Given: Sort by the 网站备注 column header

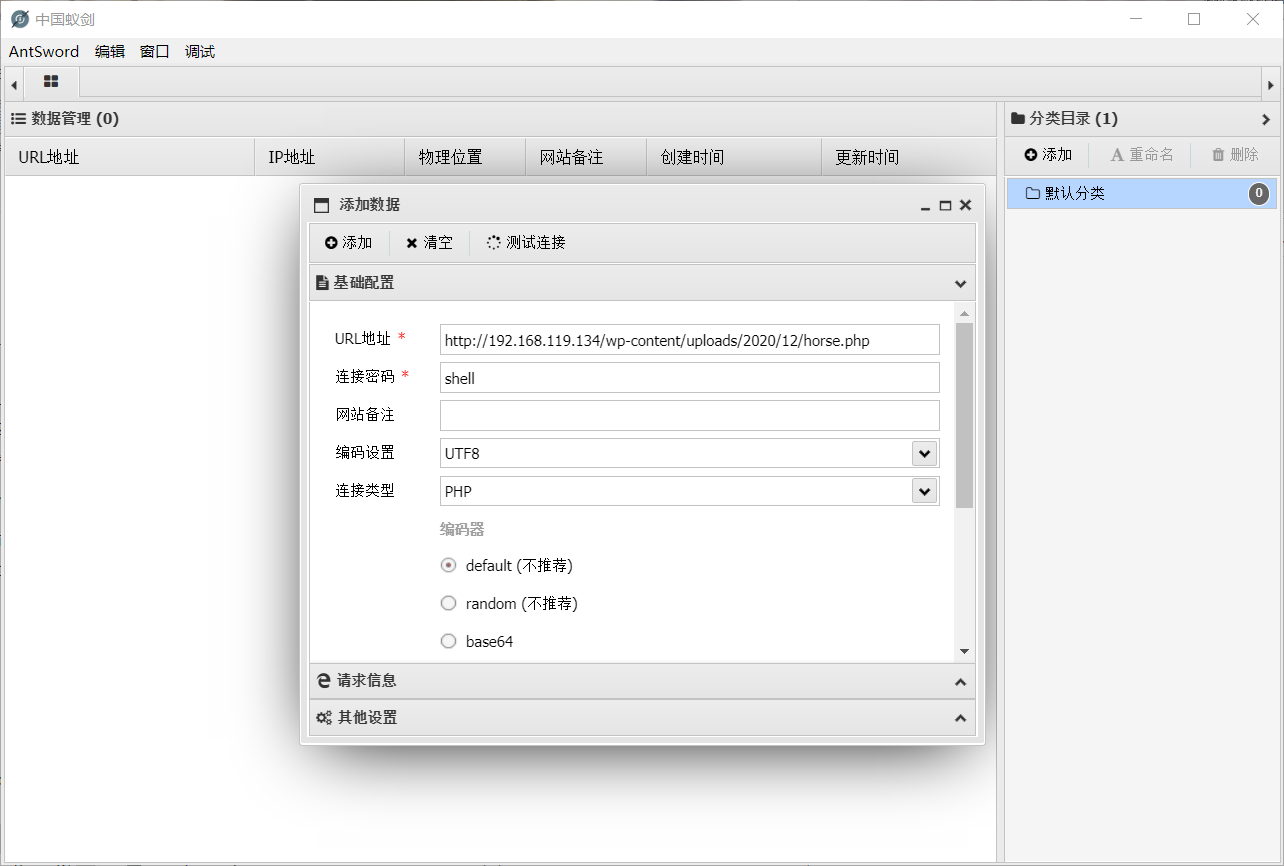Looking at the screenshot, I should pyautogui.click(x=586, y=157).
